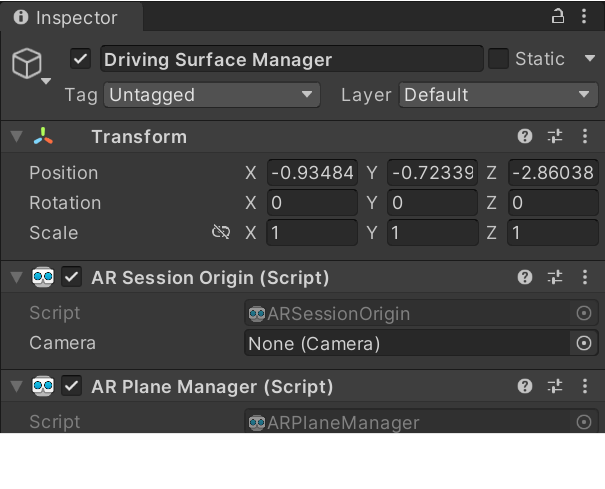Open Transform component options menu
Image resolution: width=605 pixels, height=489 pixels.
click(585, 137)
